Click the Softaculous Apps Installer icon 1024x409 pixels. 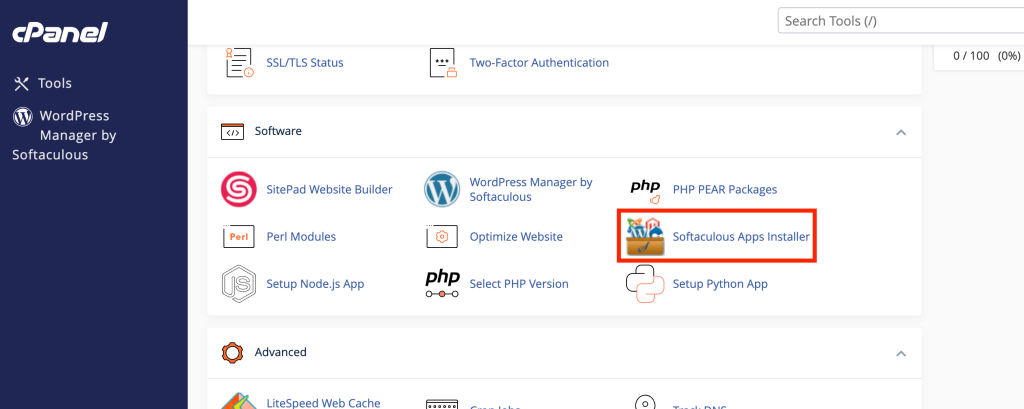[x=645, y=237]
